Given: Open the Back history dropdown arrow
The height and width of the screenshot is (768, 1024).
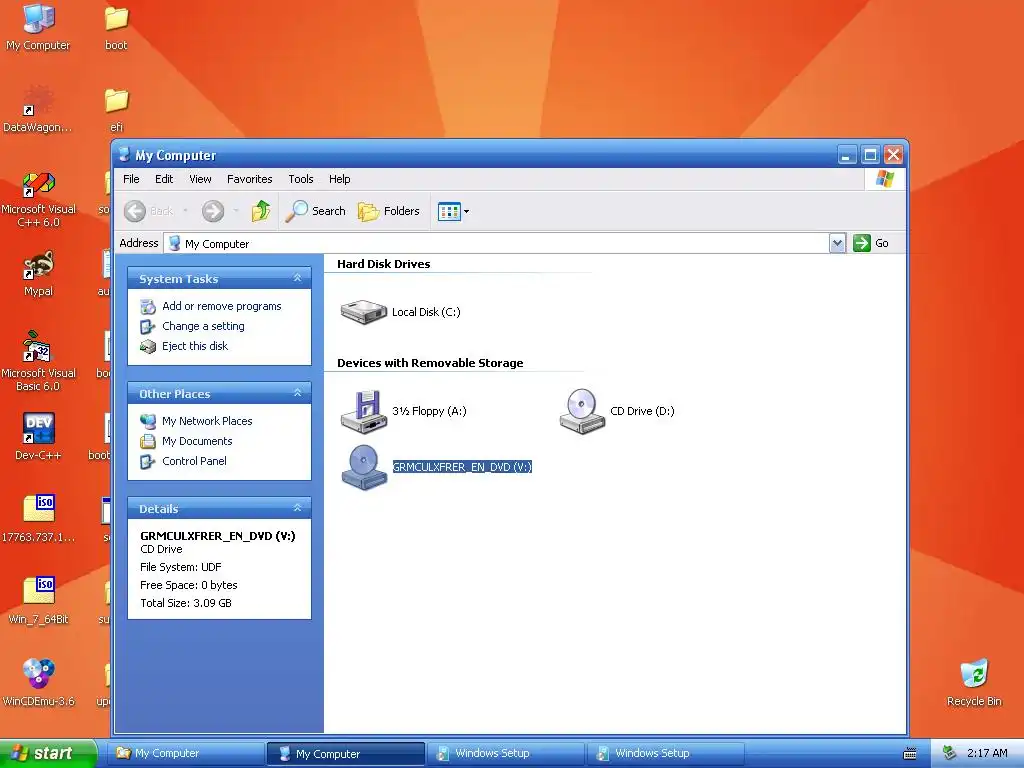Looking at the screenshot, I should coord(185,211).
